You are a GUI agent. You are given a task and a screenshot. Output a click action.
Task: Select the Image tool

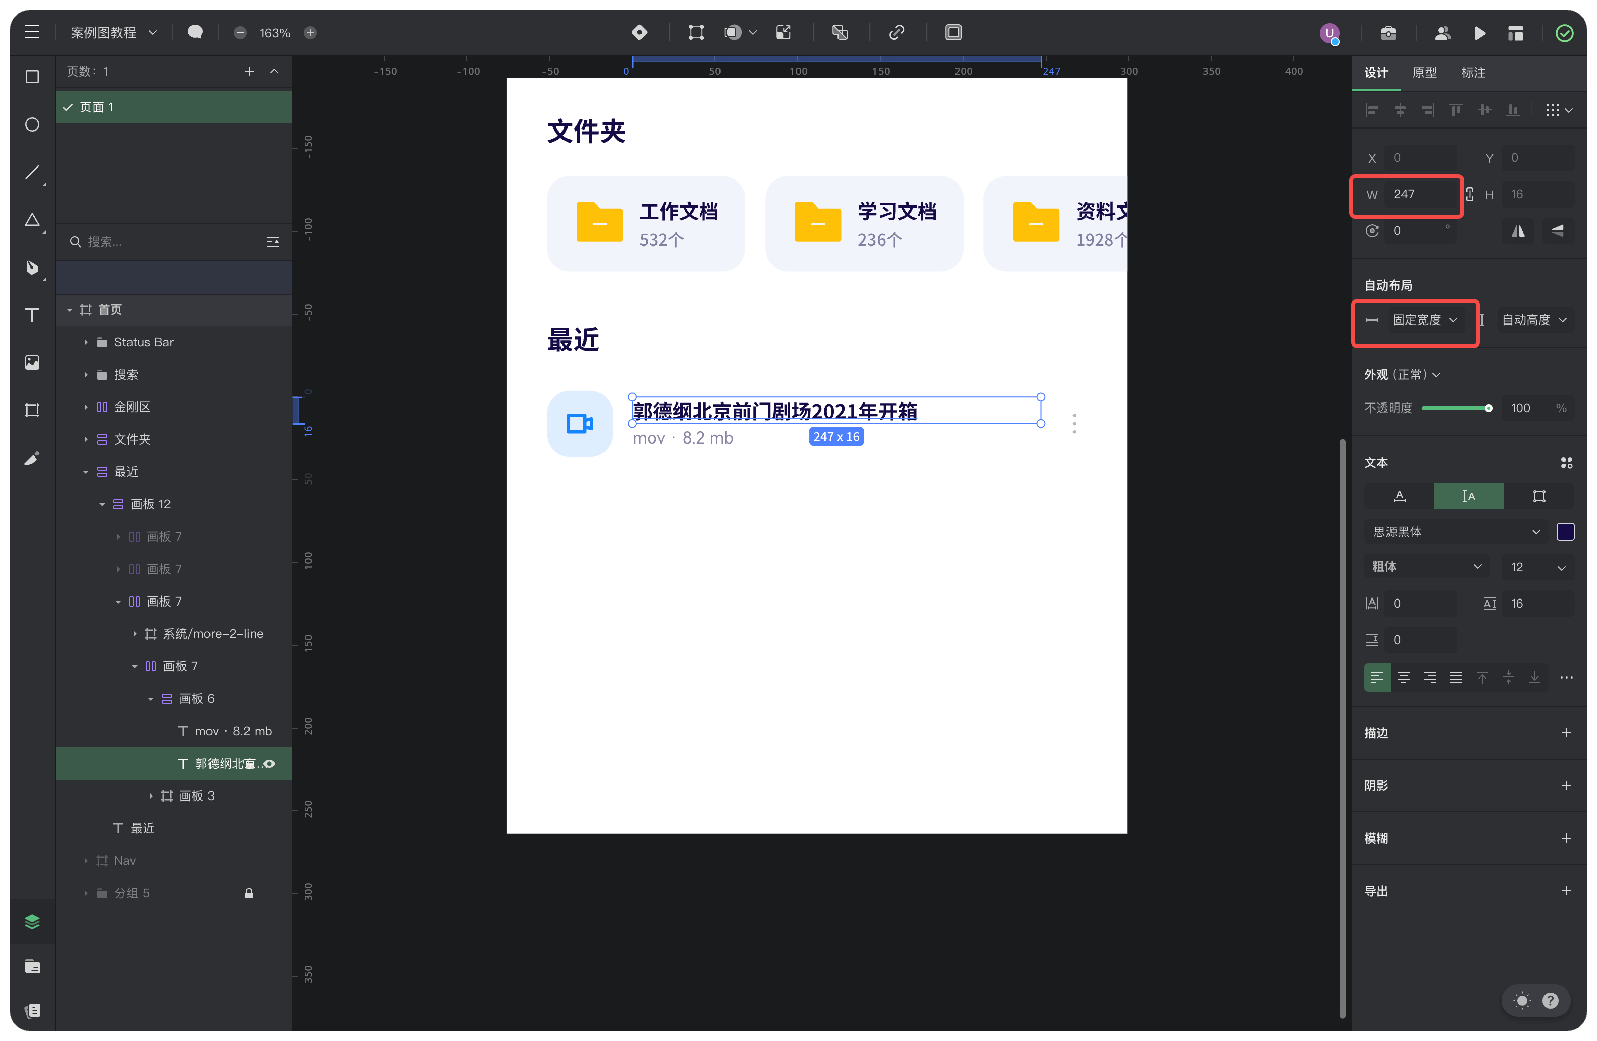[x=32, y=362]
